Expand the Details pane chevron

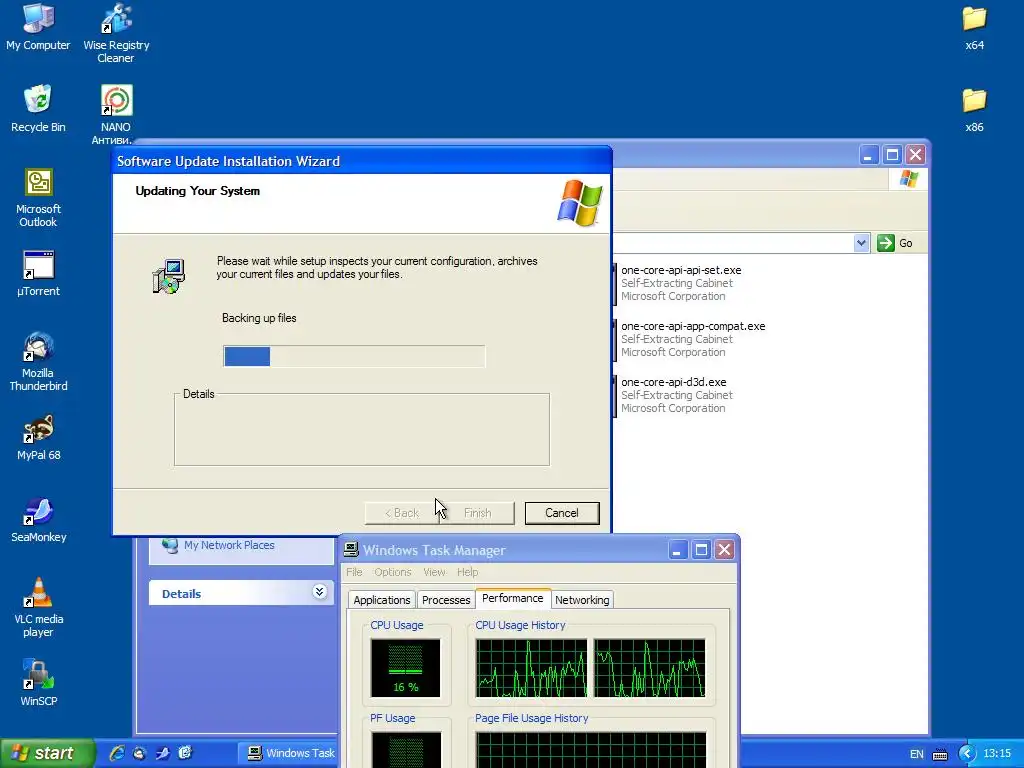(319, 592)
